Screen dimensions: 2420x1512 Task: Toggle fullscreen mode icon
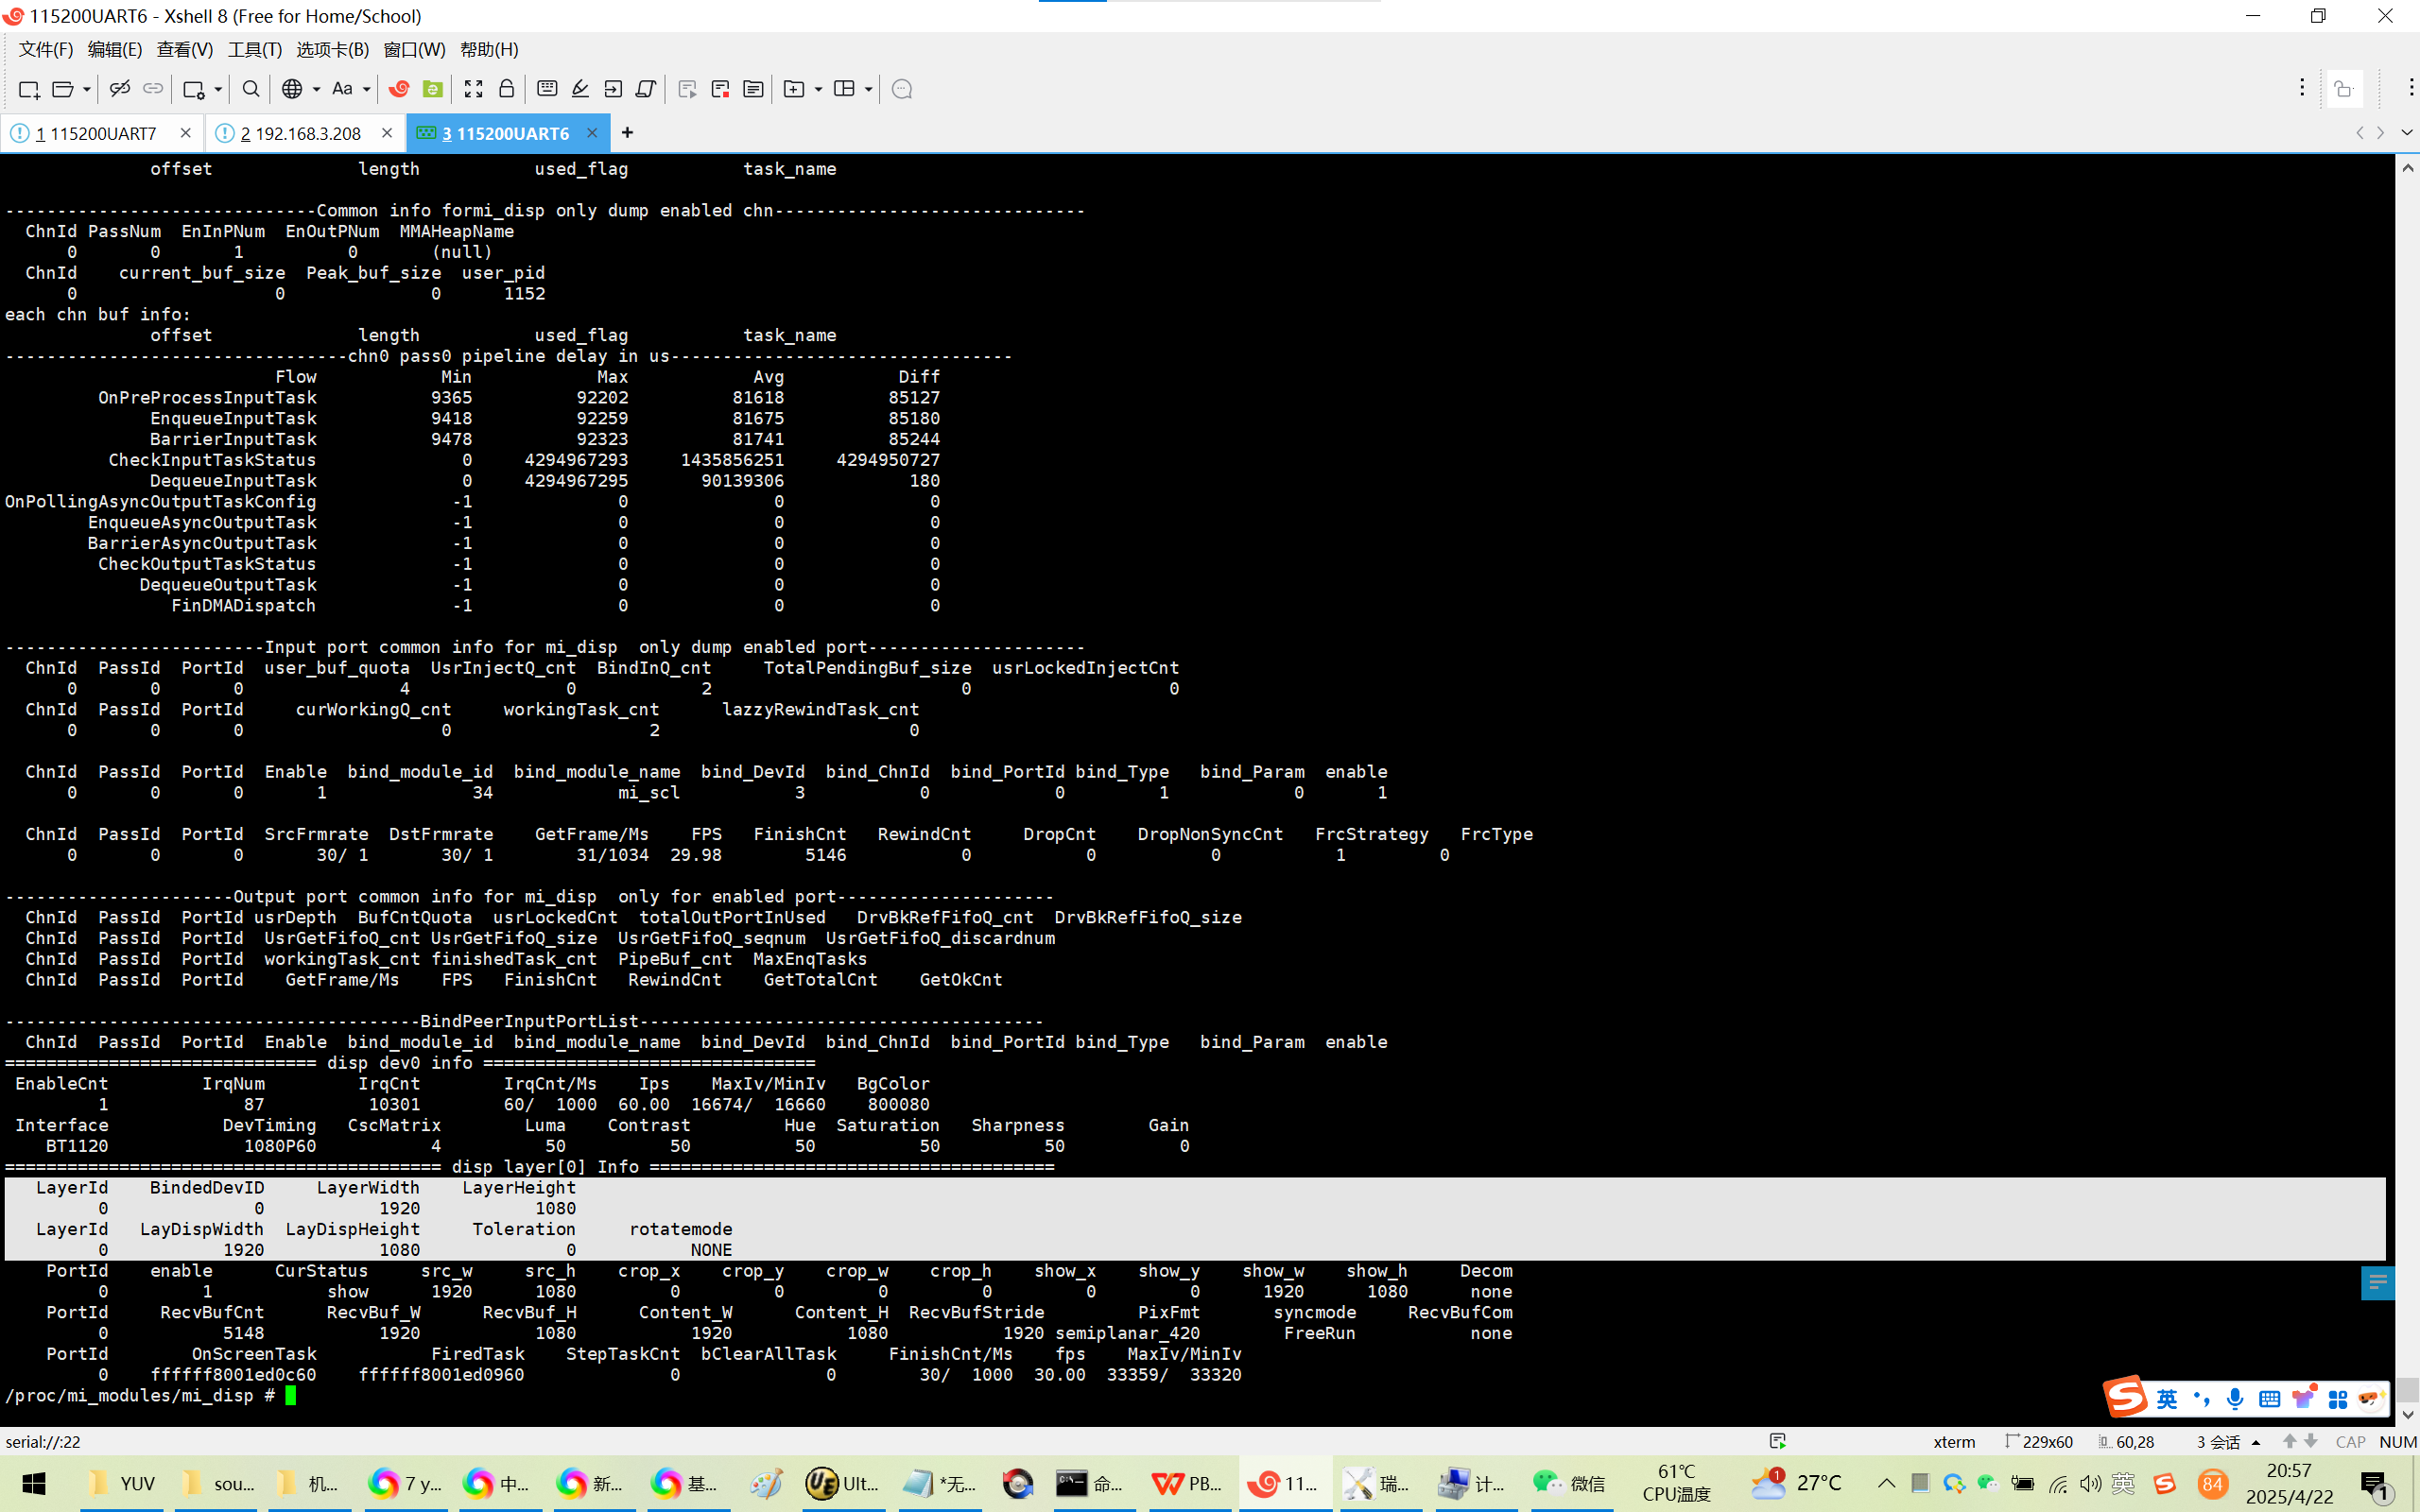(473, 89)
